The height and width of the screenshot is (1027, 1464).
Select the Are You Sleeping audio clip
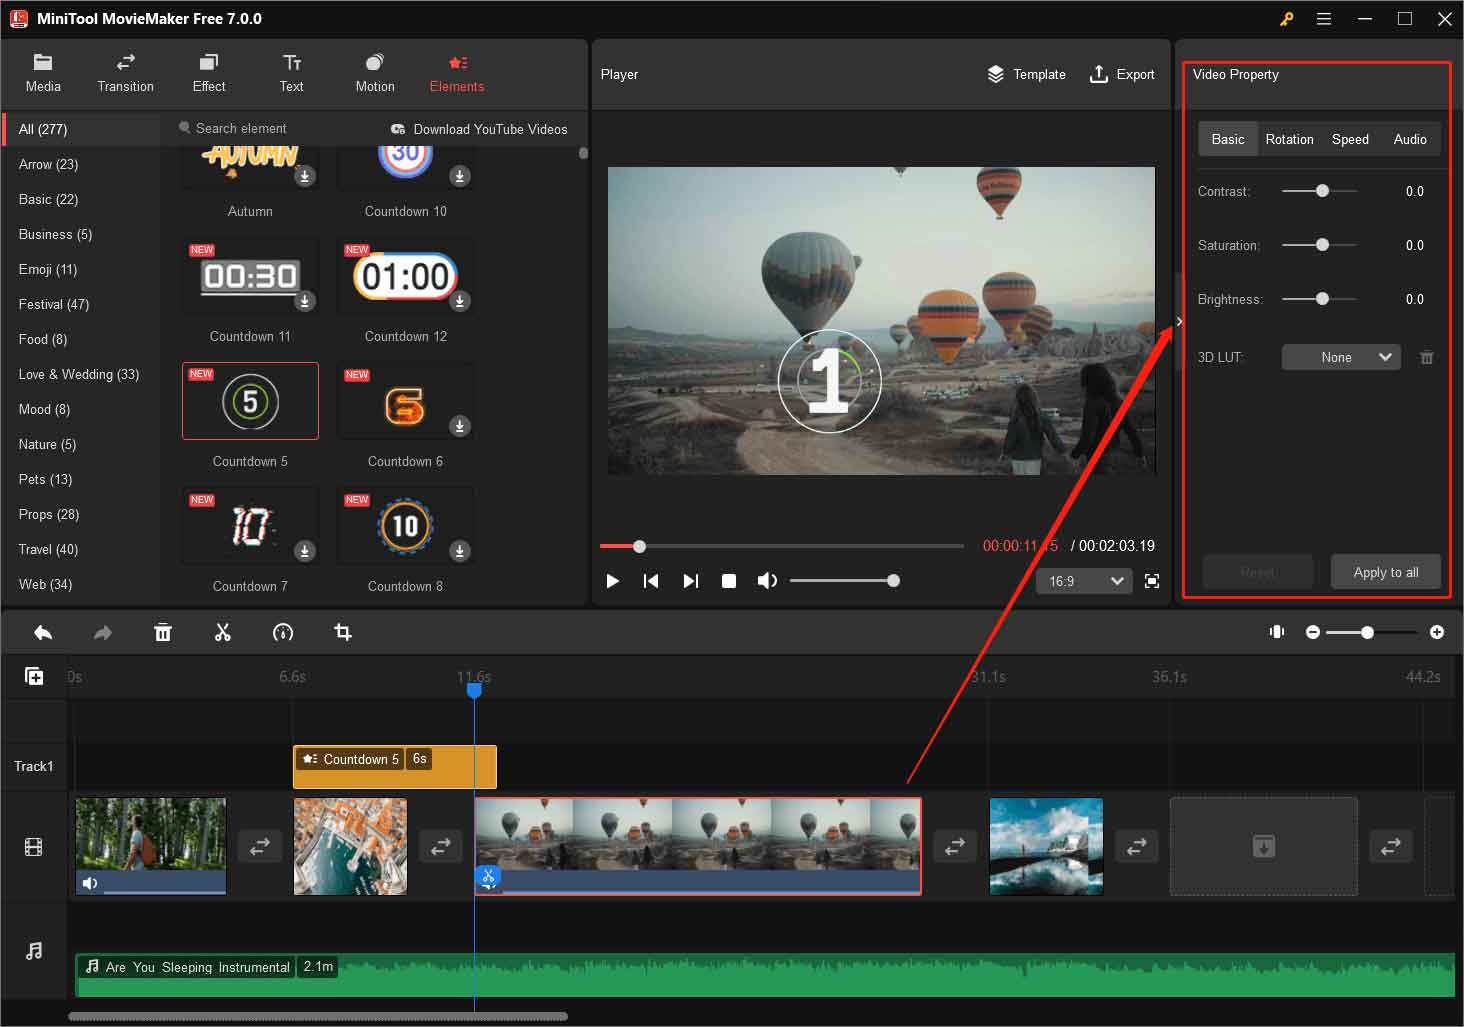click(765, 975)
